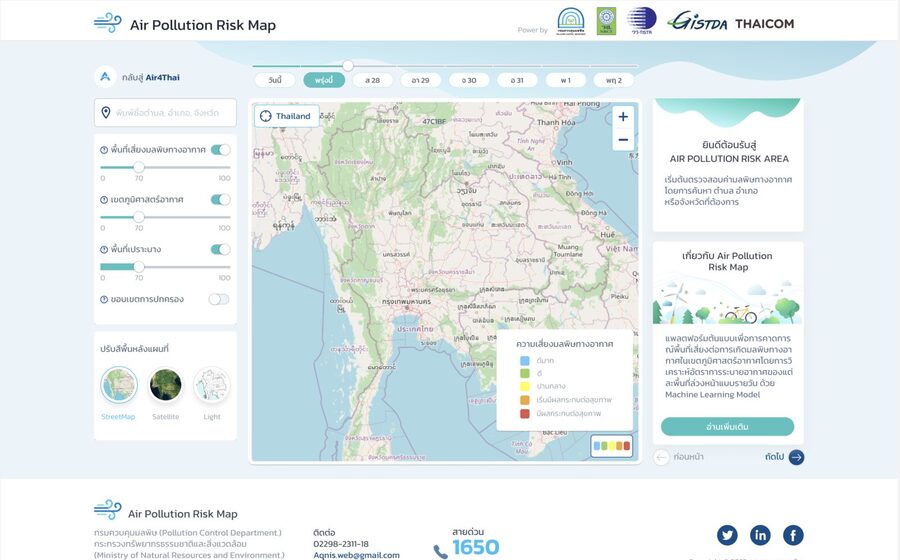
Task: Click the Air4Thai round icon
Action: coord(105,76)
